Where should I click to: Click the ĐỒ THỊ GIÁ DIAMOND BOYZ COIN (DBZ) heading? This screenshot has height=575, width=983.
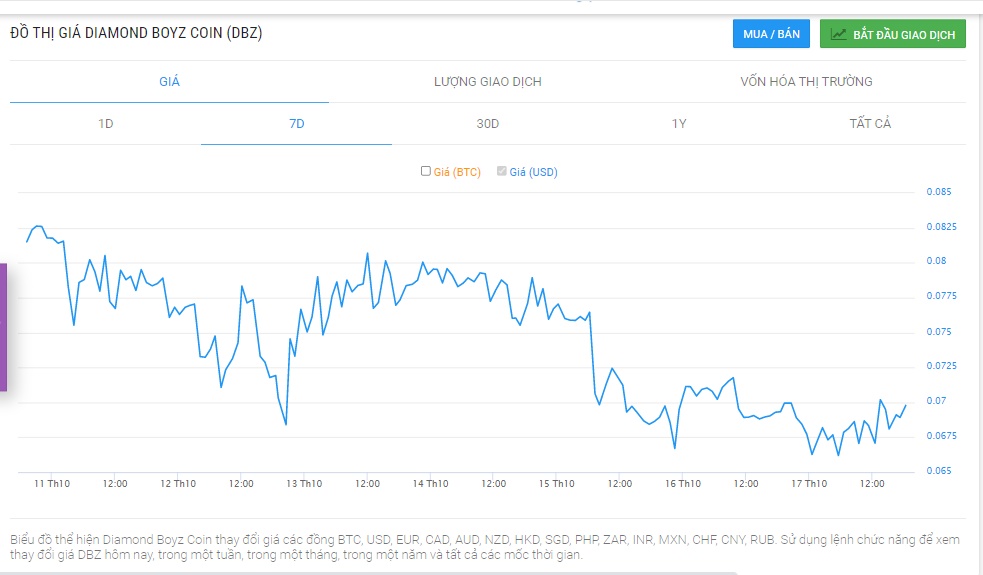(x=136, y=33)
